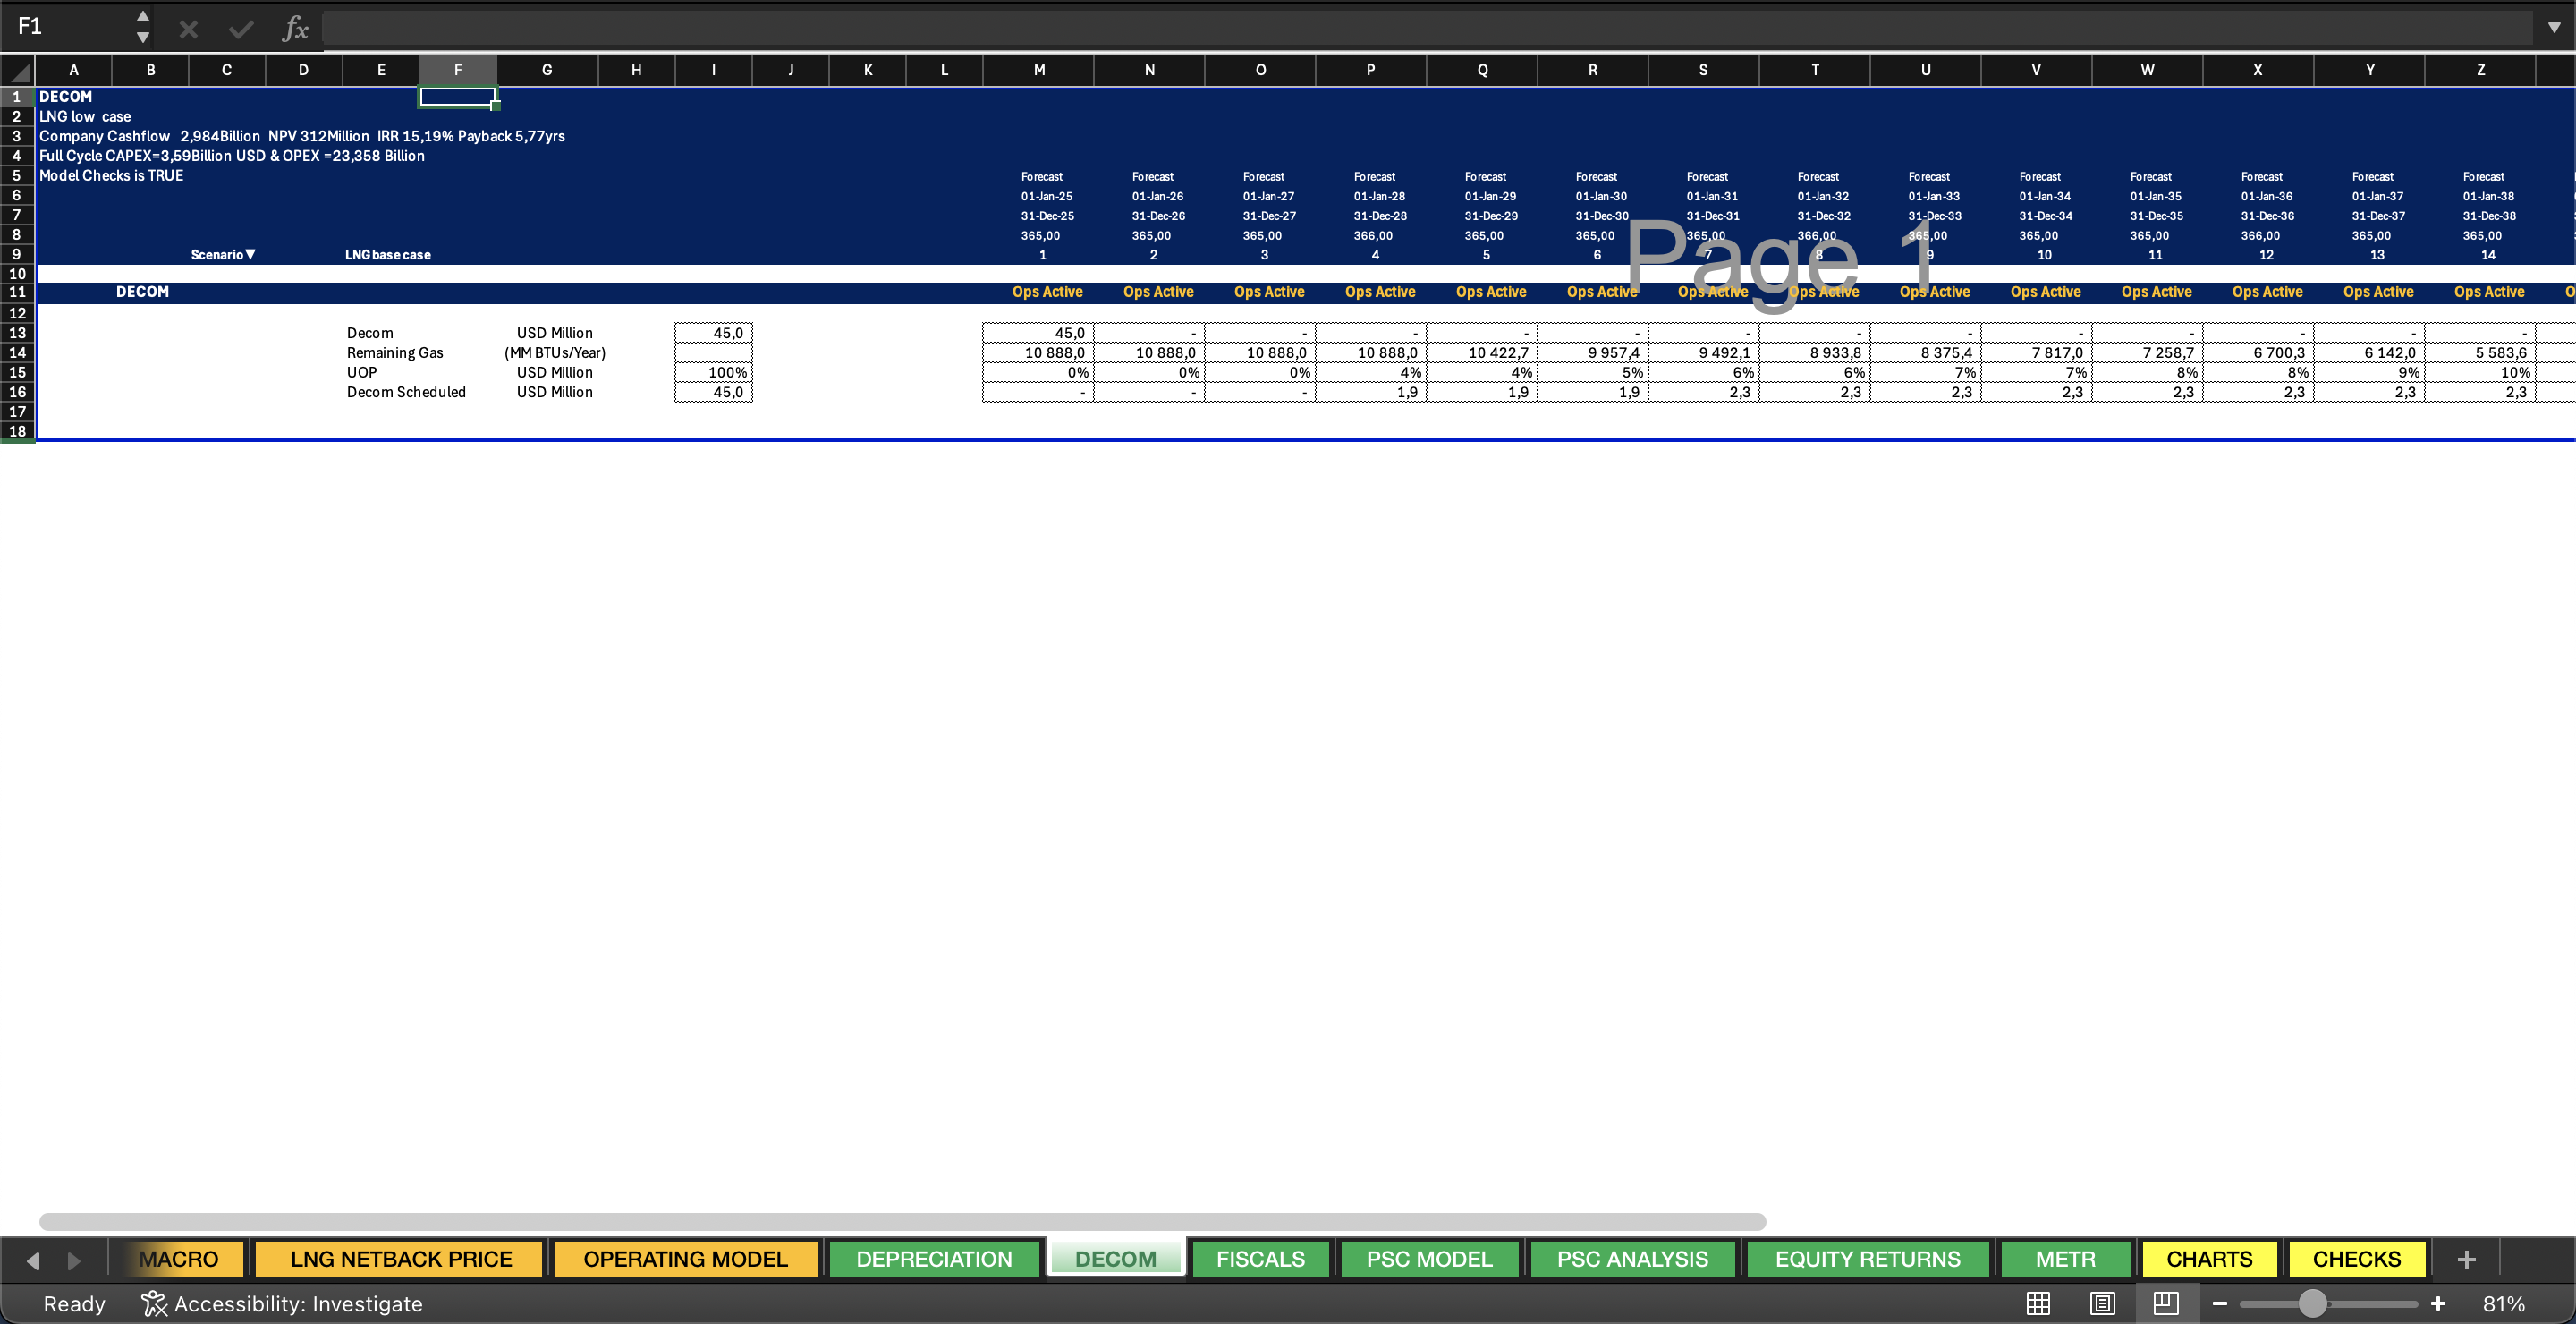Click the '(MM BTUs/Year)' unit label
Screen dimensions: 2576x1324
(x=554, y=353)
